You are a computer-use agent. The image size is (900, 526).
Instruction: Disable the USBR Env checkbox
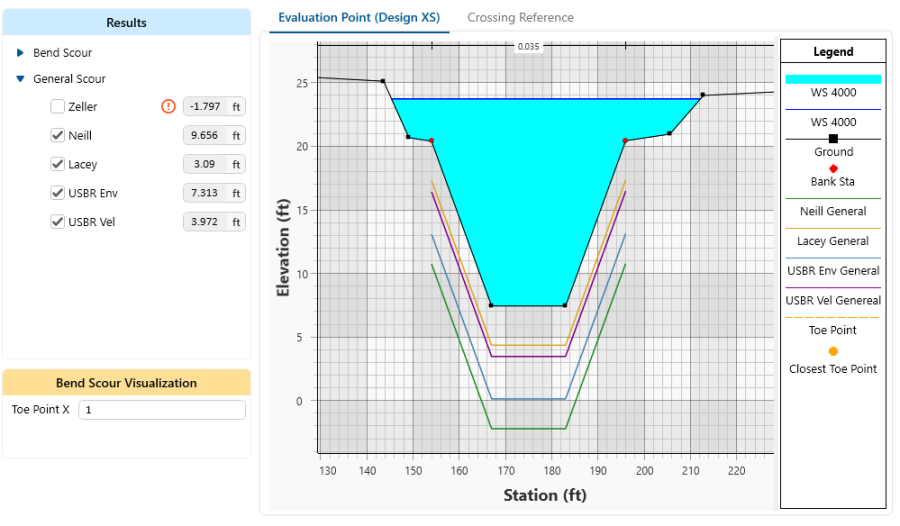click(x=58, y=193)
